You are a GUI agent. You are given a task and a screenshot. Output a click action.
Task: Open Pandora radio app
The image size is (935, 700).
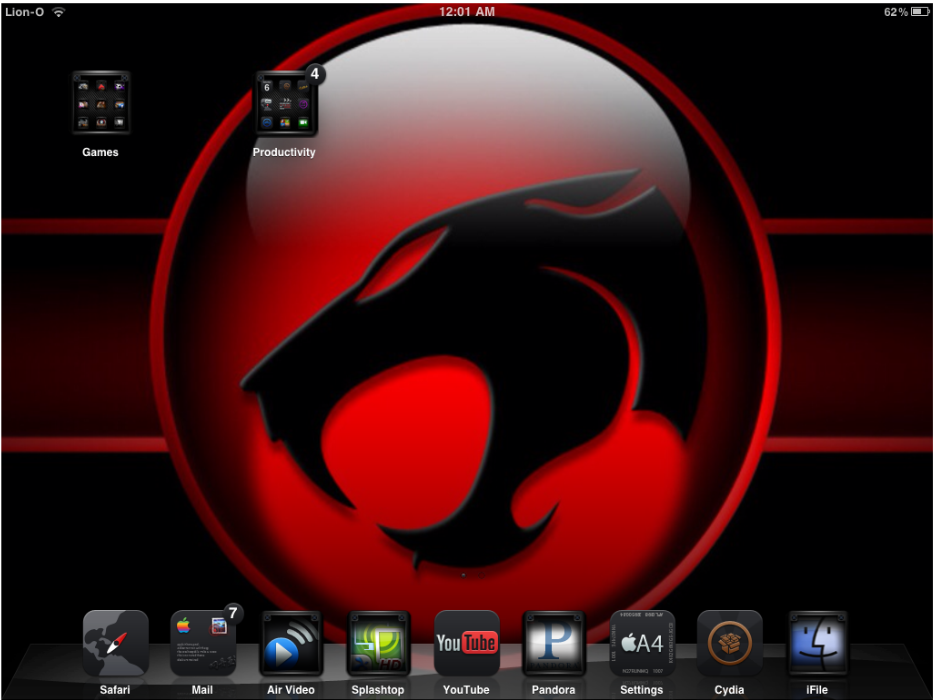[554, 643]
